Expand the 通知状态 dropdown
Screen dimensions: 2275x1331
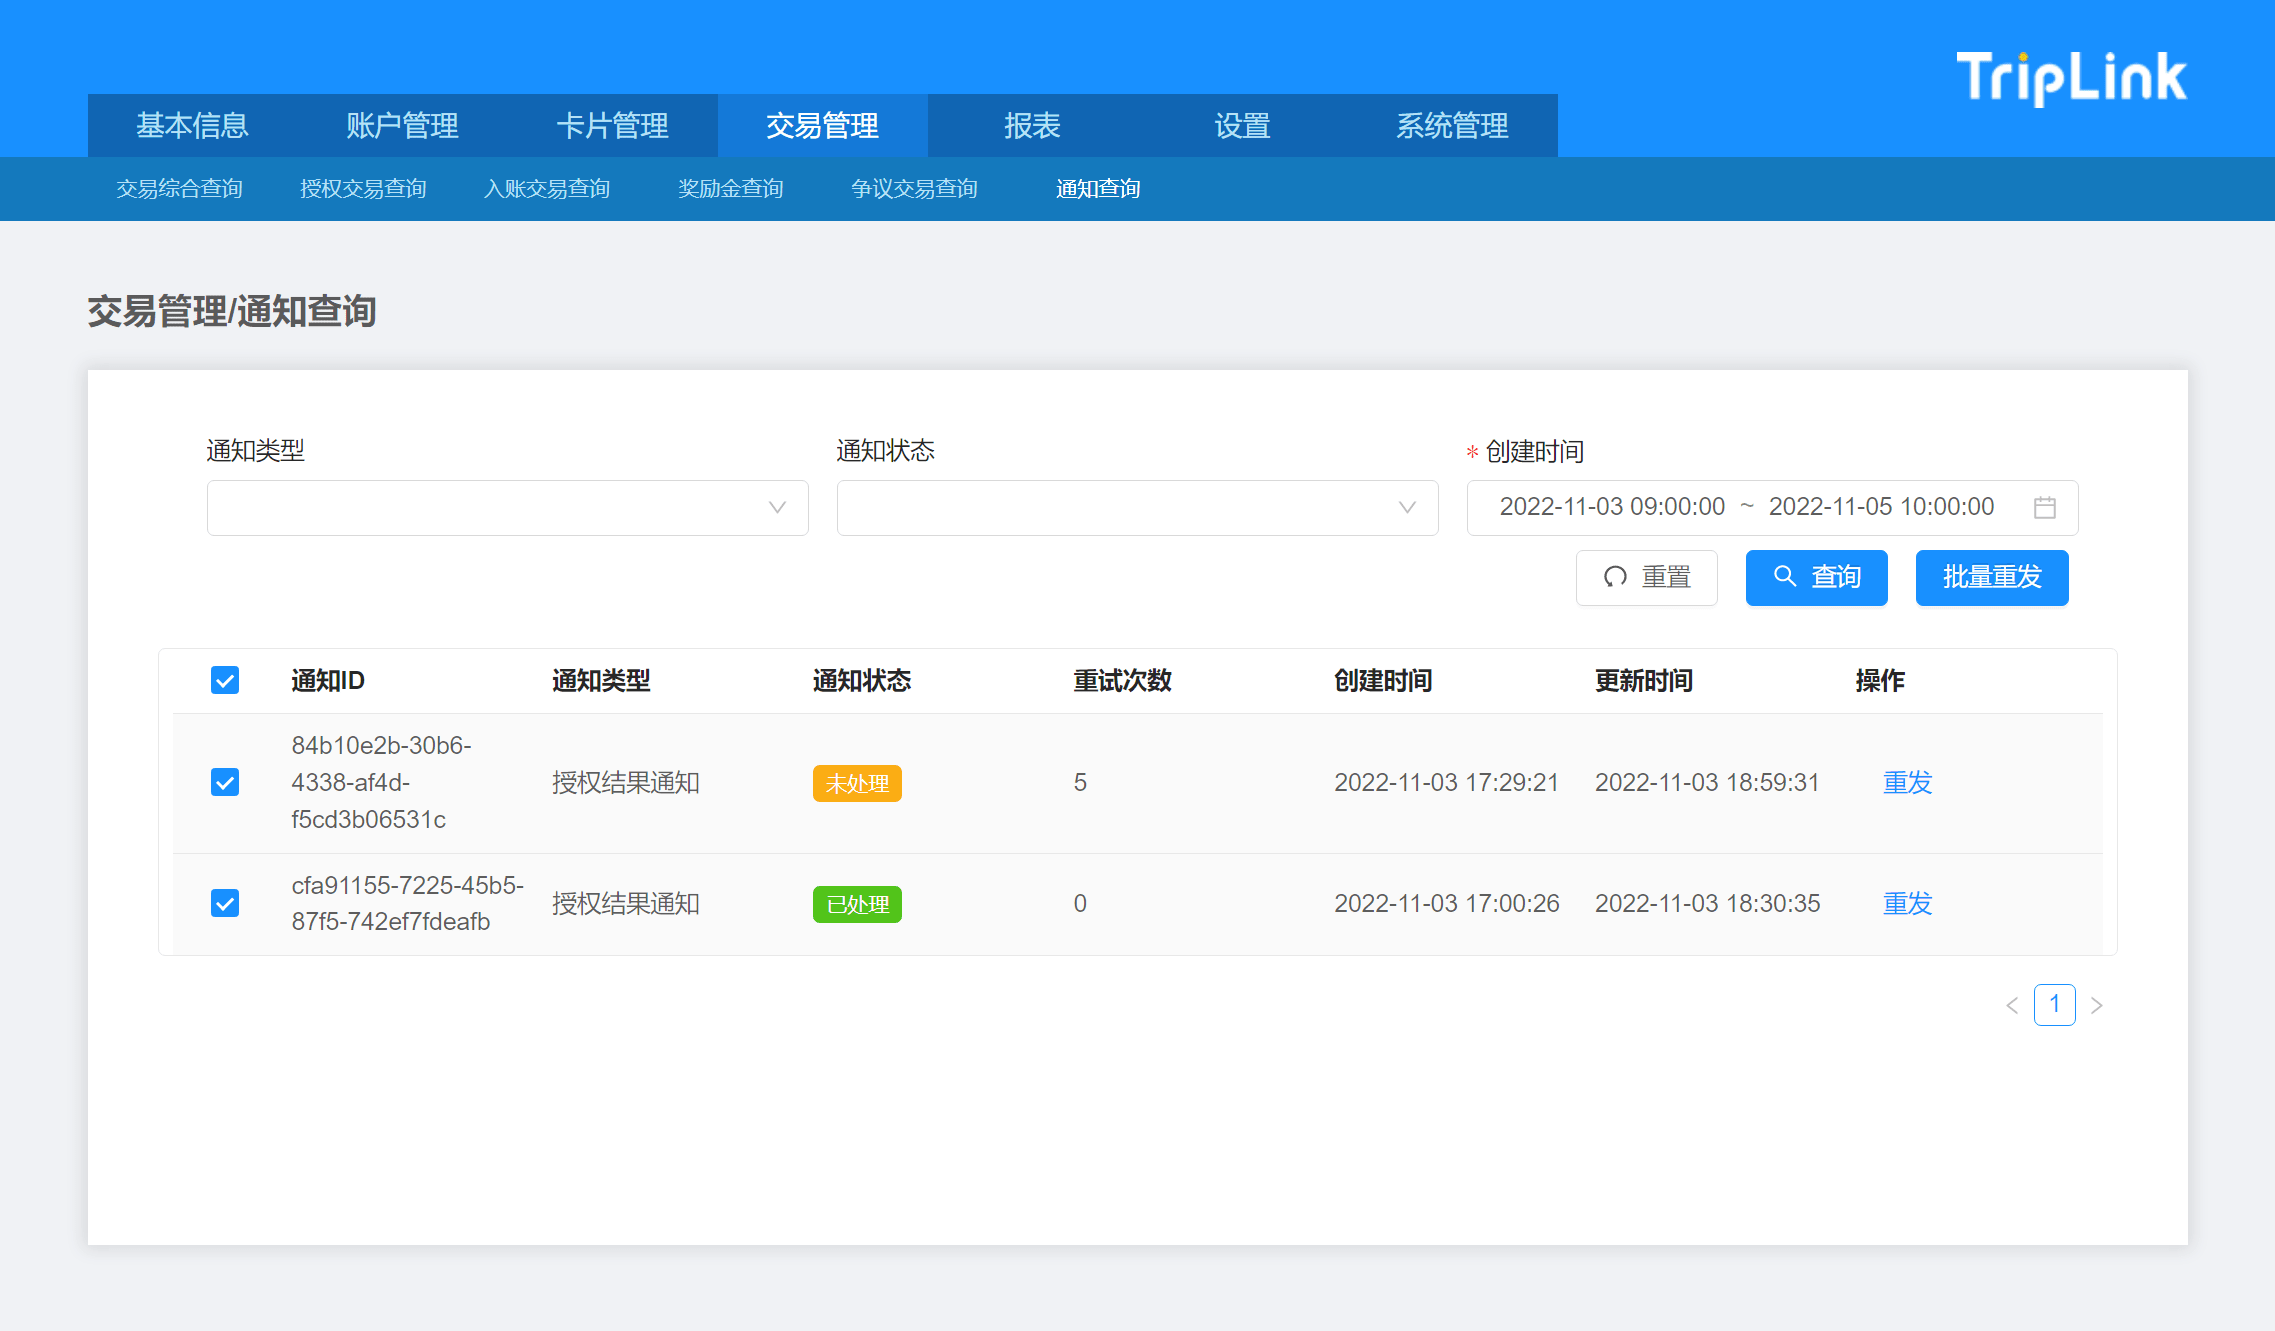point(1137,508)
